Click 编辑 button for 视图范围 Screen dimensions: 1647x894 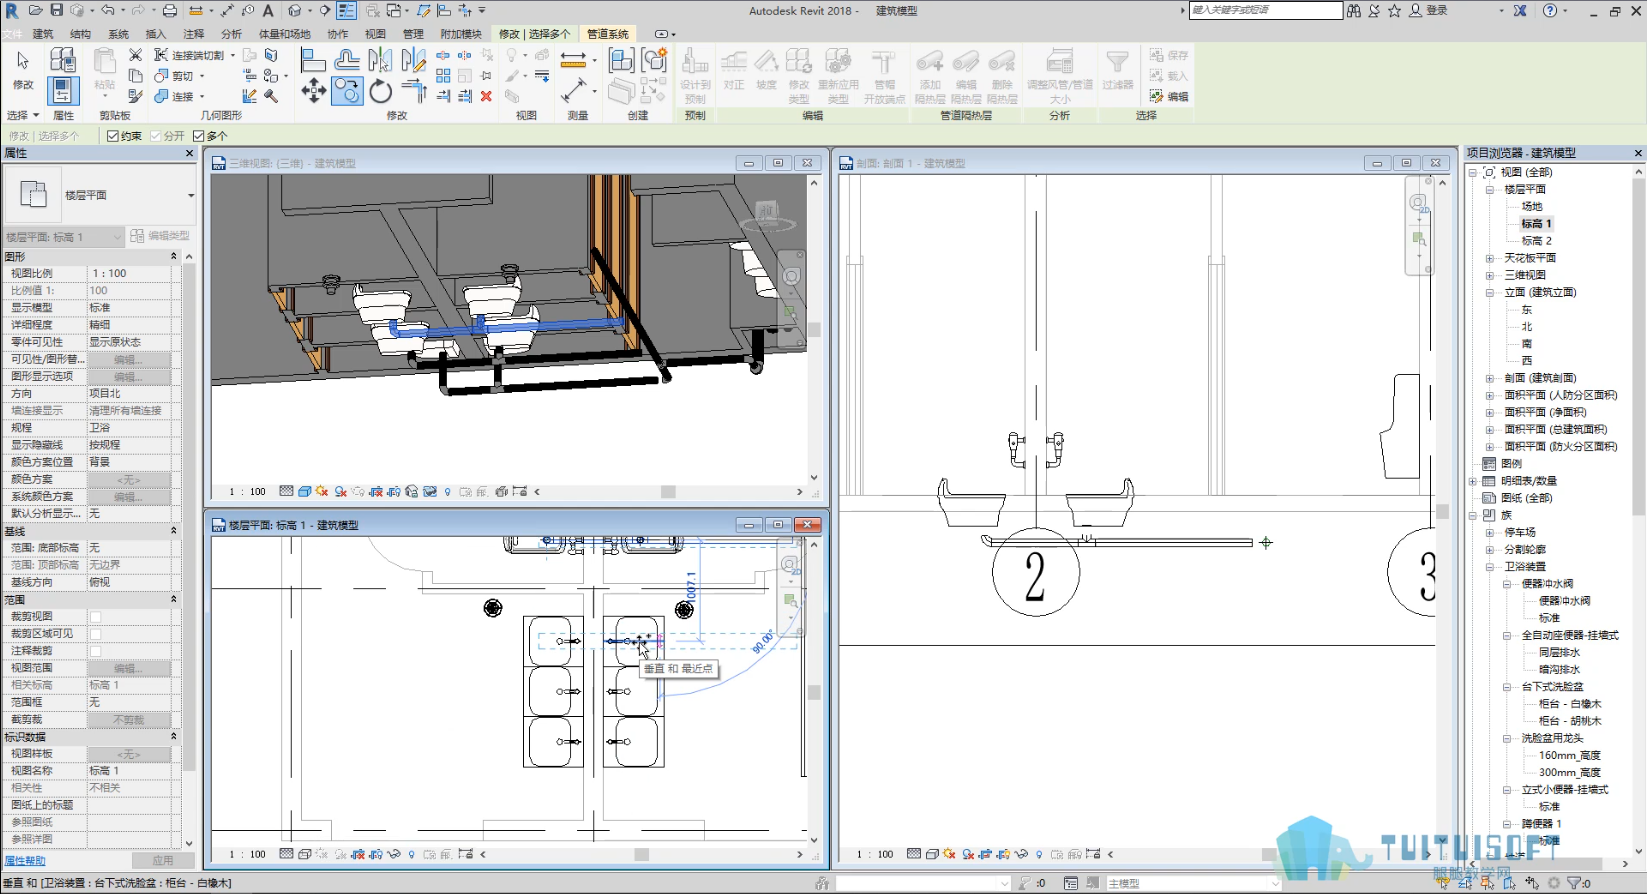(128, 668)
